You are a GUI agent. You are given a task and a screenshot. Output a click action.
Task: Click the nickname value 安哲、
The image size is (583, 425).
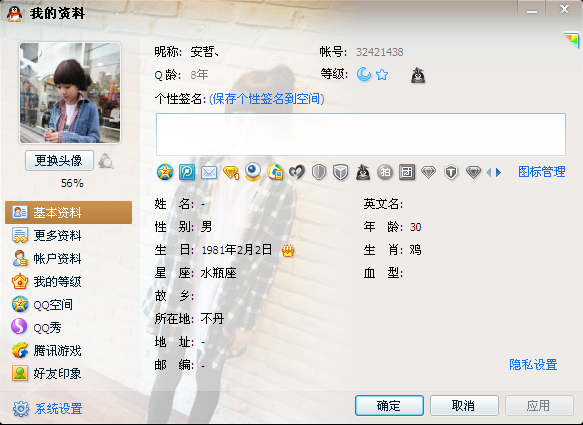point(205,52)
